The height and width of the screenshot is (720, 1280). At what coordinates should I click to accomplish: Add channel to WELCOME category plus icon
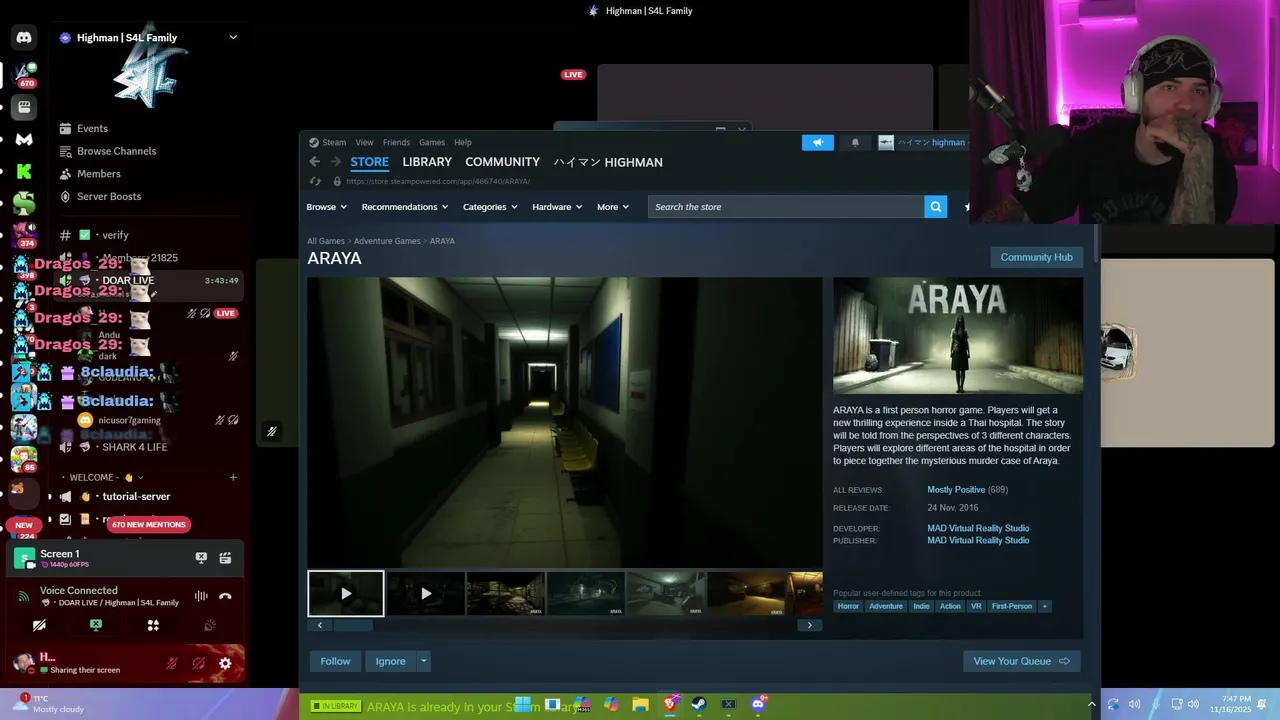click(x=233, y=477)
